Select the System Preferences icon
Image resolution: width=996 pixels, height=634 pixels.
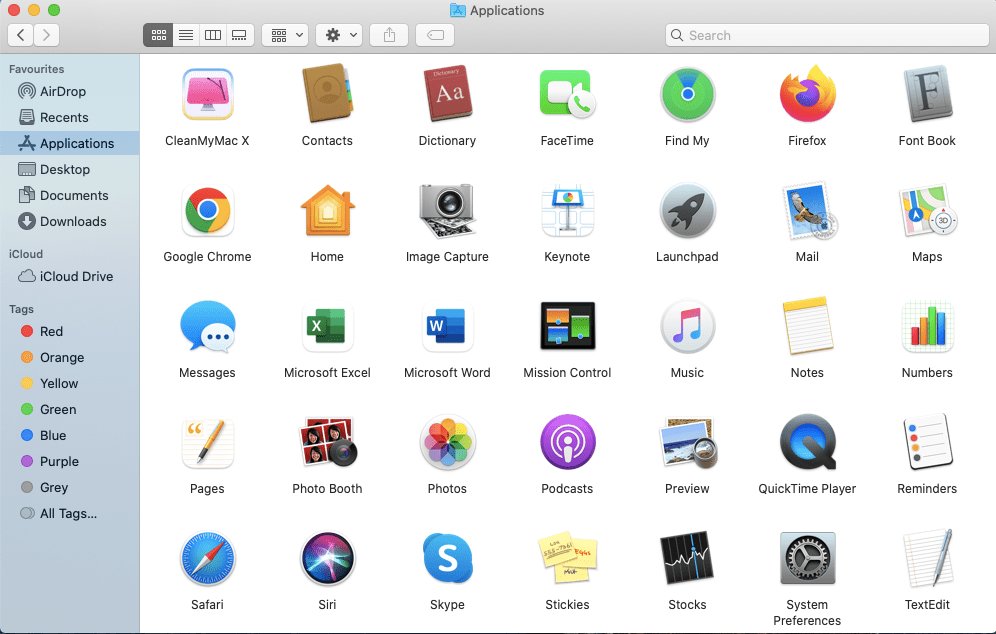(807, 558)
